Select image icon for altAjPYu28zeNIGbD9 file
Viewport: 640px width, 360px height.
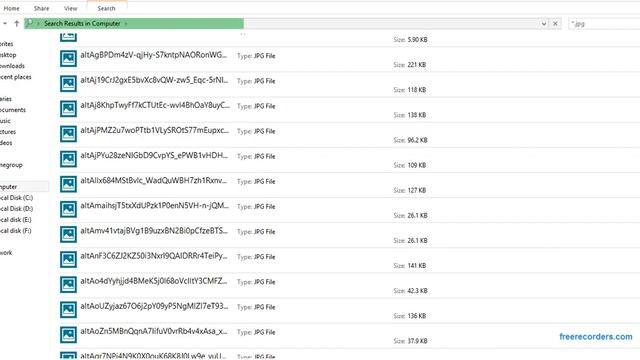(68, 159)
